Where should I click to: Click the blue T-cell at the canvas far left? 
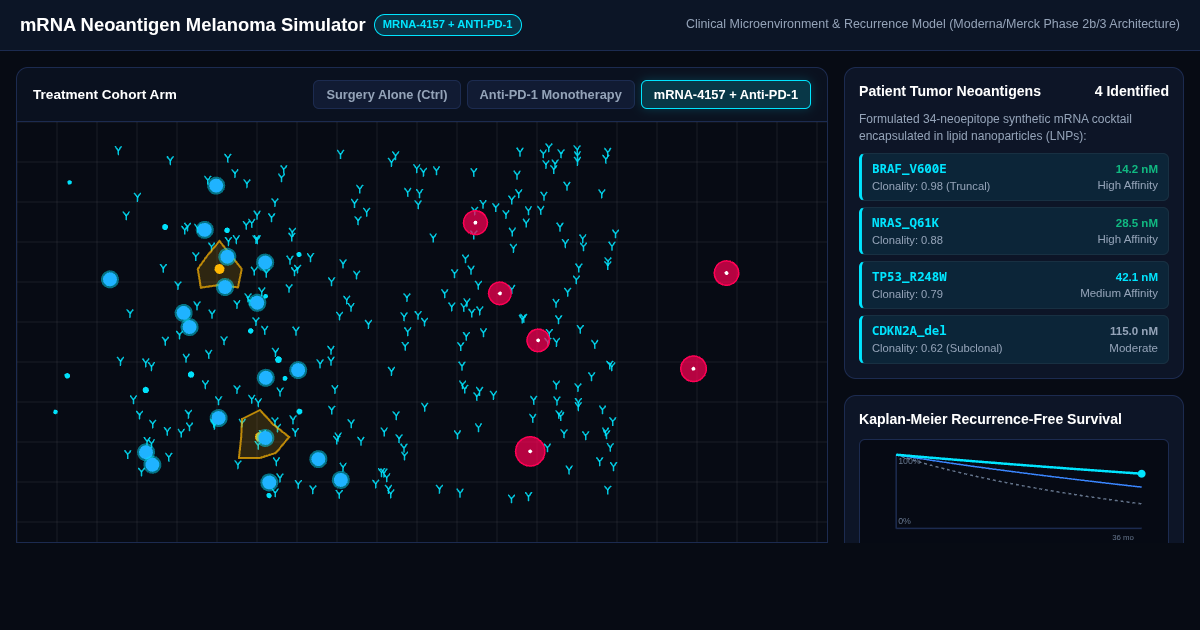click(x=110, y=279)
